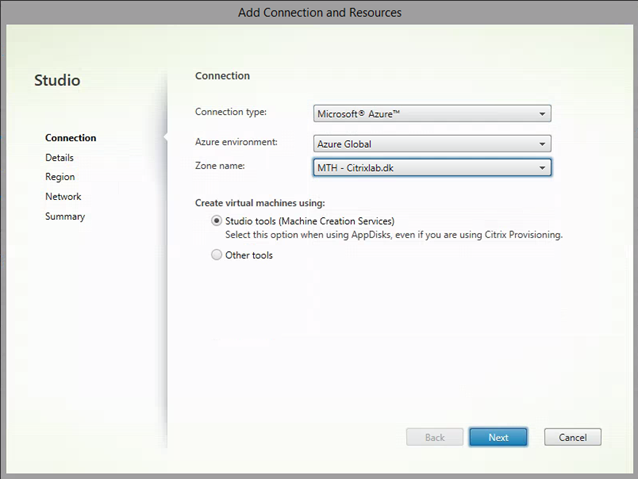The width and height of the screenshot is (638, 479).
Task: Select Studio tools (Machine Creation Services) radio
Action: click(216, 221)
